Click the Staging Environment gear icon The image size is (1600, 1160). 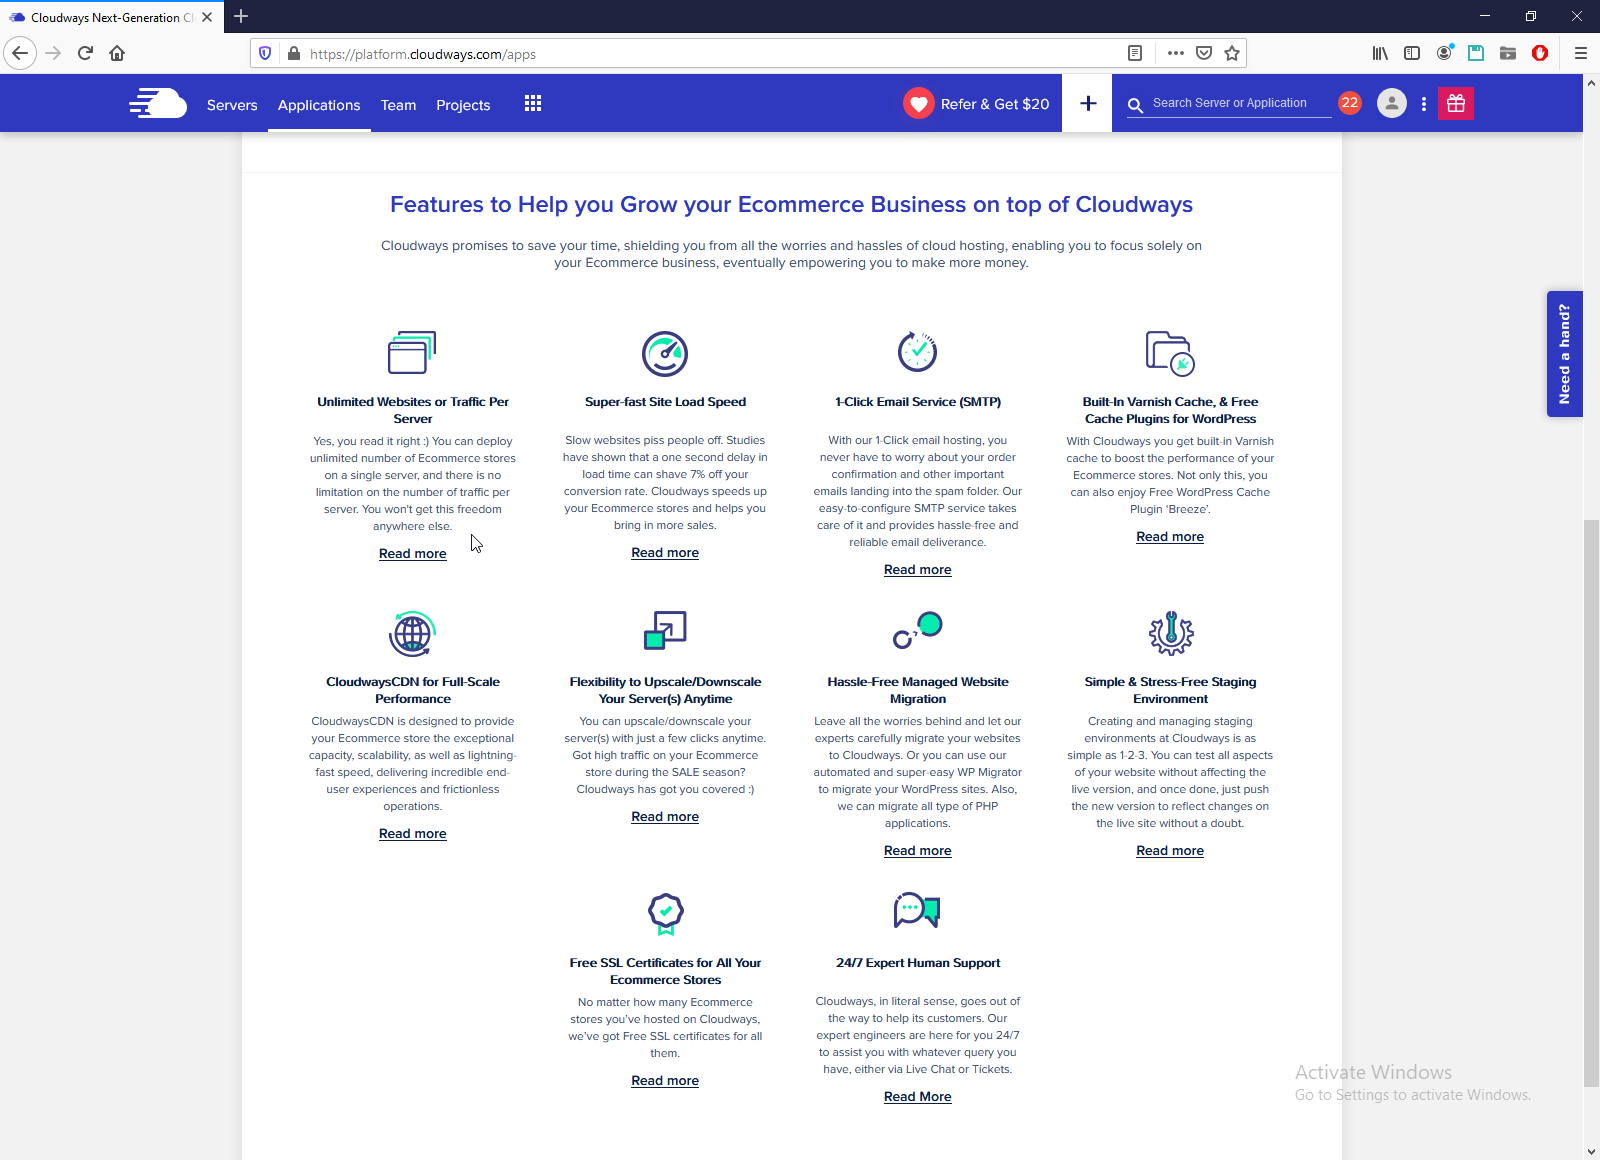coord(1171,633)
